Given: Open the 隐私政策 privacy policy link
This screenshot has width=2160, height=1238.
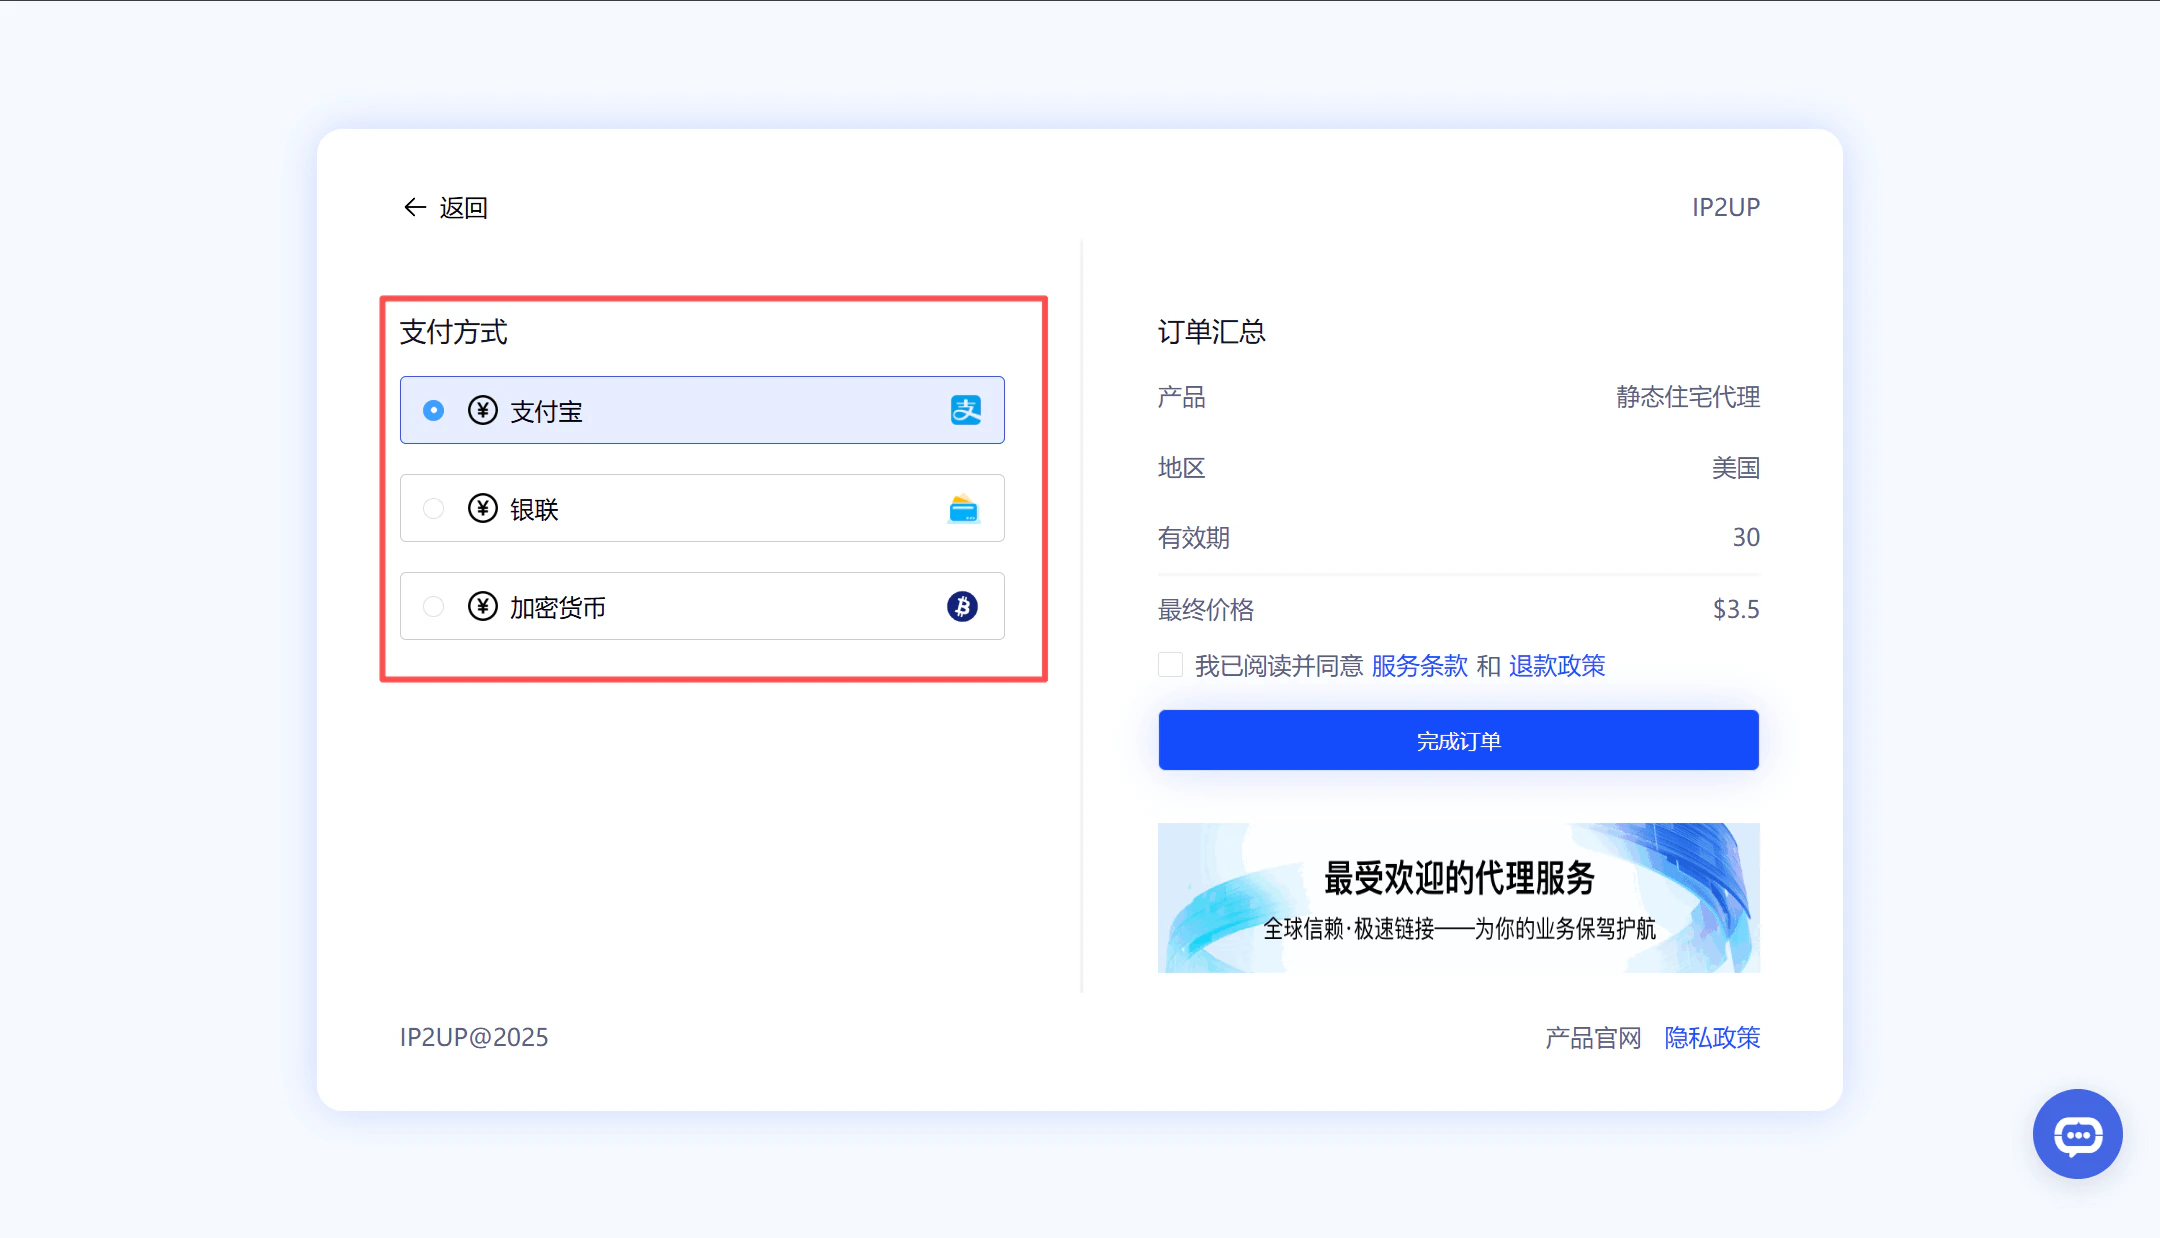Looking at the screenshot, I should tap(1711, 1038).
